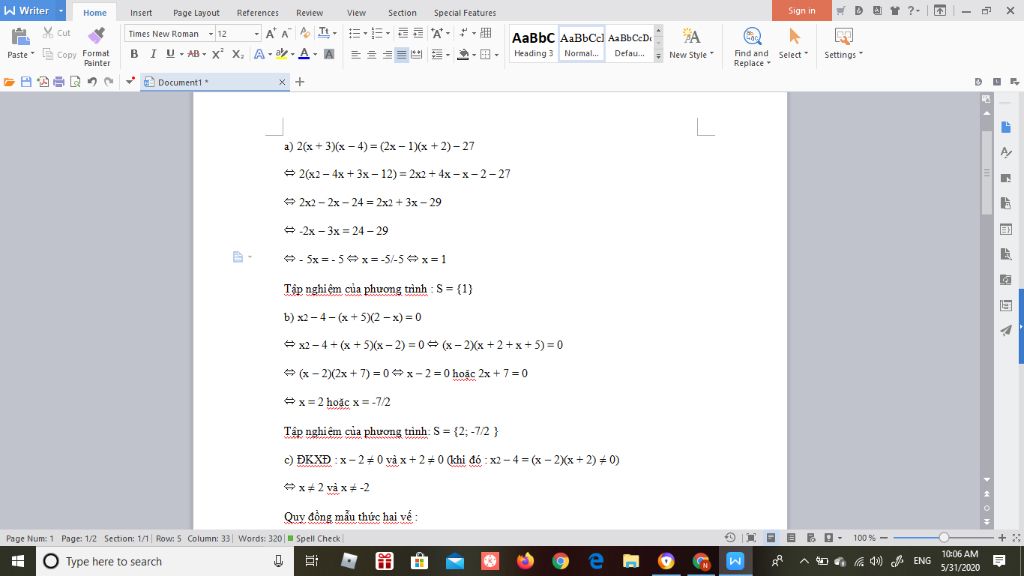The width and height of the screenshot is (1024, 576).
Task: Click the full screen icon in status bar
Action: pos(751,537)
